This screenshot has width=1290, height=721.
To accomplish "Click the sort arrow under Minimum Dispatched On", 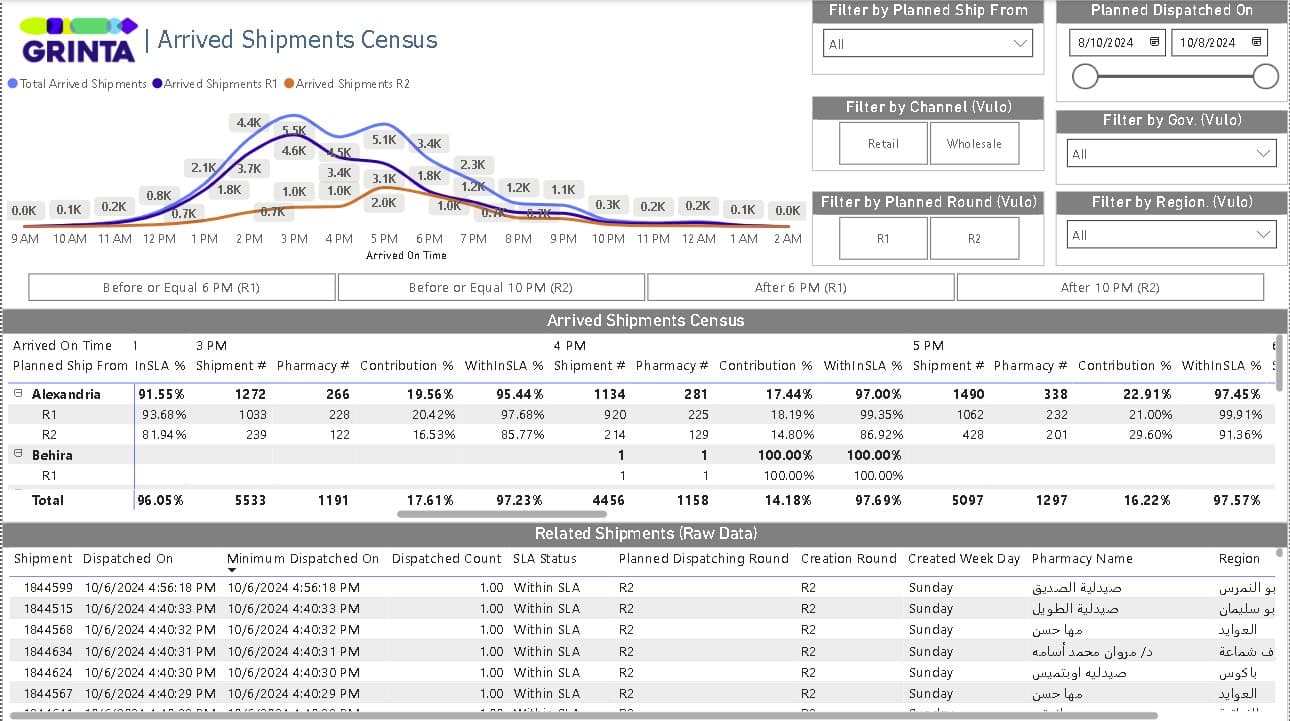I will 231,571.
